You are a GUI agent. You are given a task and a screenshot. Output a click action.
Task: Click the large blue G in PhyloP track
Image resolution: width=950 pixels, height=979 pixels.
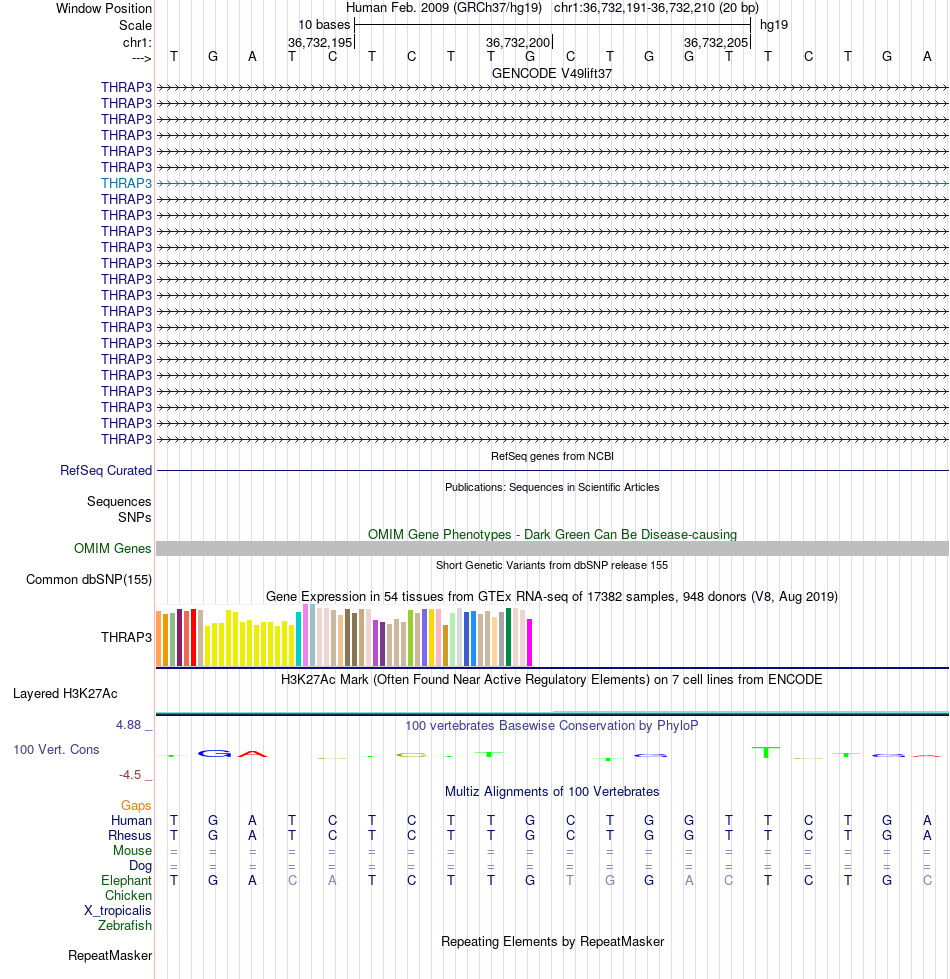(x=214, y=754)
